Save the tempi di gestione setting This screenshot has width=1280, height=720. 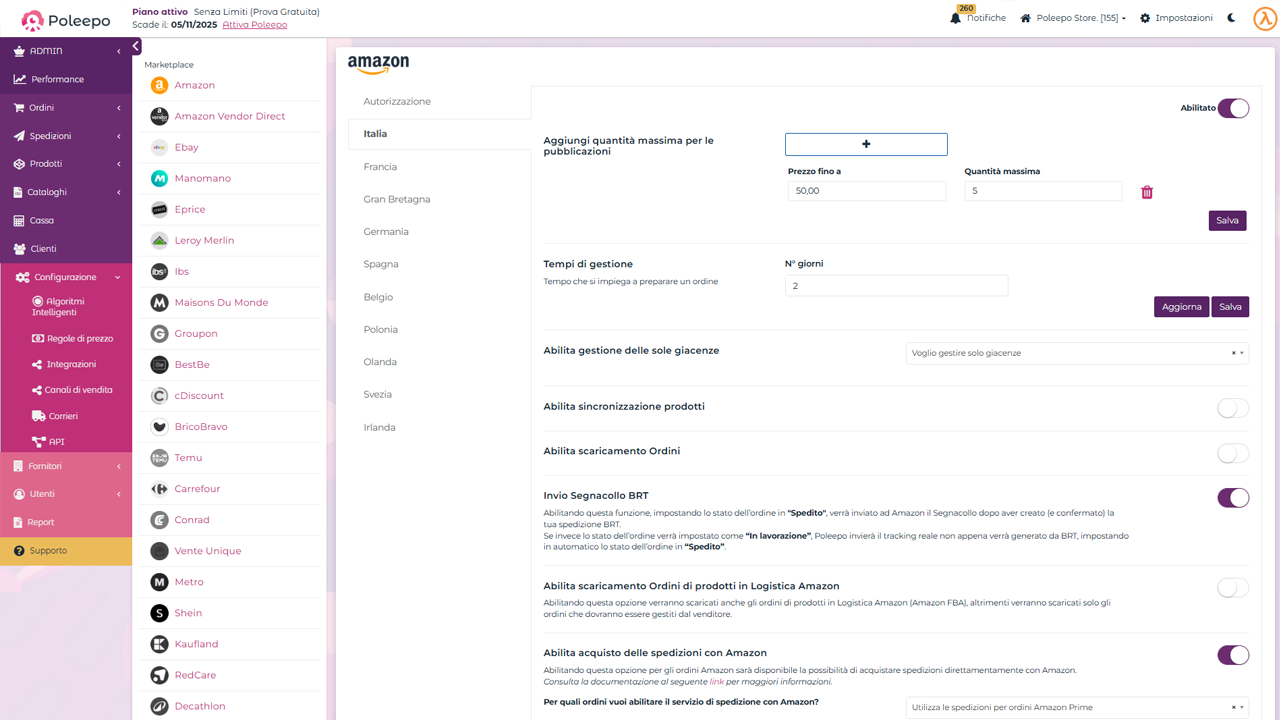coord(1230,307)
